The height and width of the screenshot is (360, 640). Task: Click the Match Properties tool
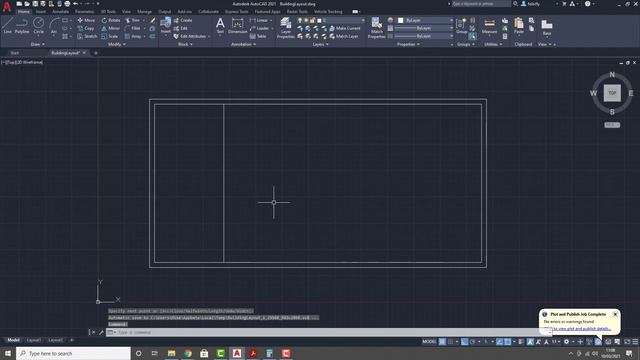pyautogui.click(x=376, y=28)
